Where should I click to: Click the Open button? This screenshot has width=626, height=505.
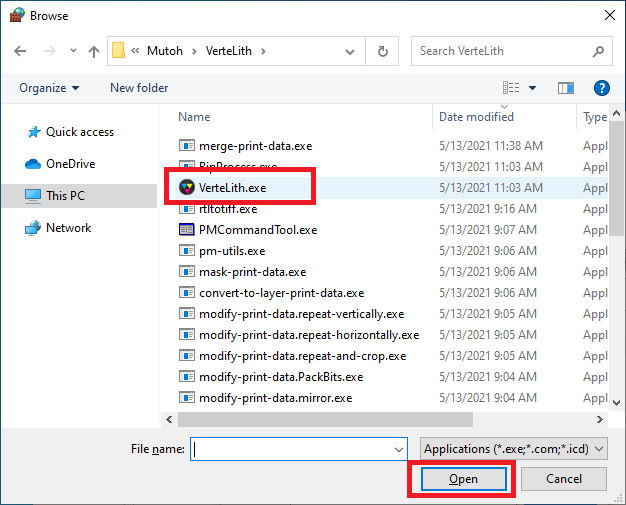click(464, 479)
